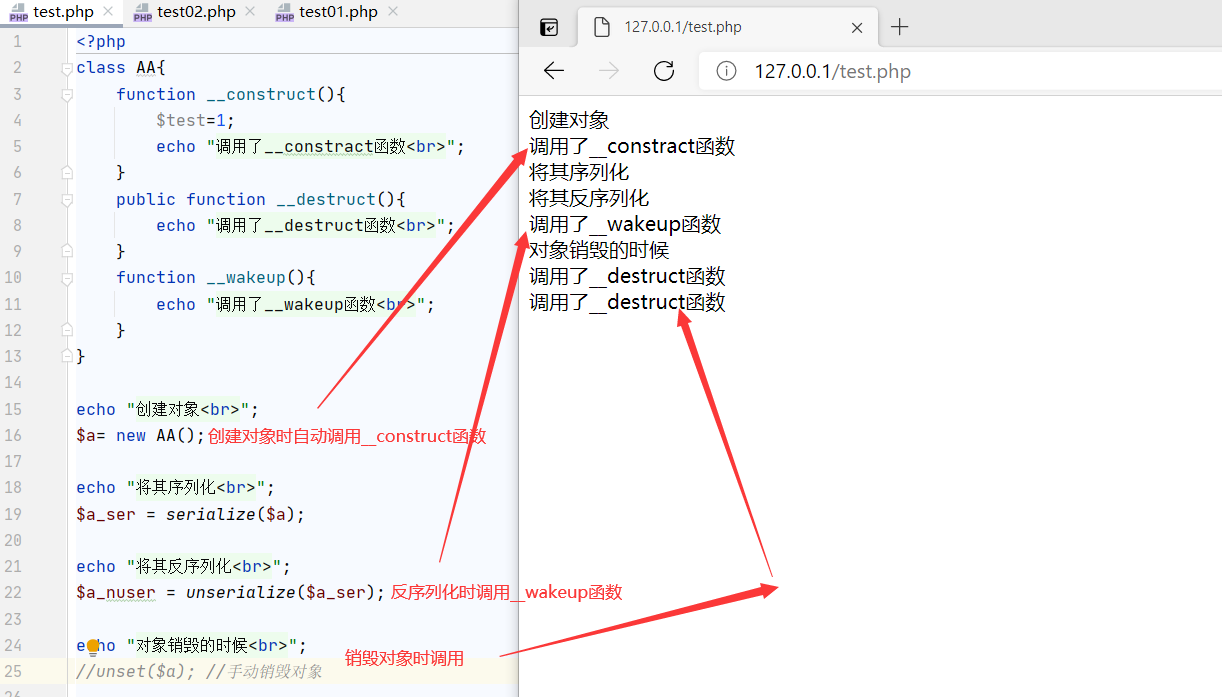1222x697 pixels.
Task: Select the test.php editor tab
Action: [62, 12]
